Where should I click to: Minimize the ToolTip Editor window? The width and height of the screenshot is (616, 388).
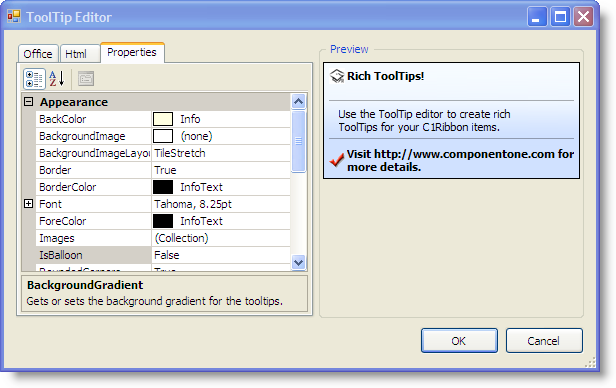coord(536,17)
